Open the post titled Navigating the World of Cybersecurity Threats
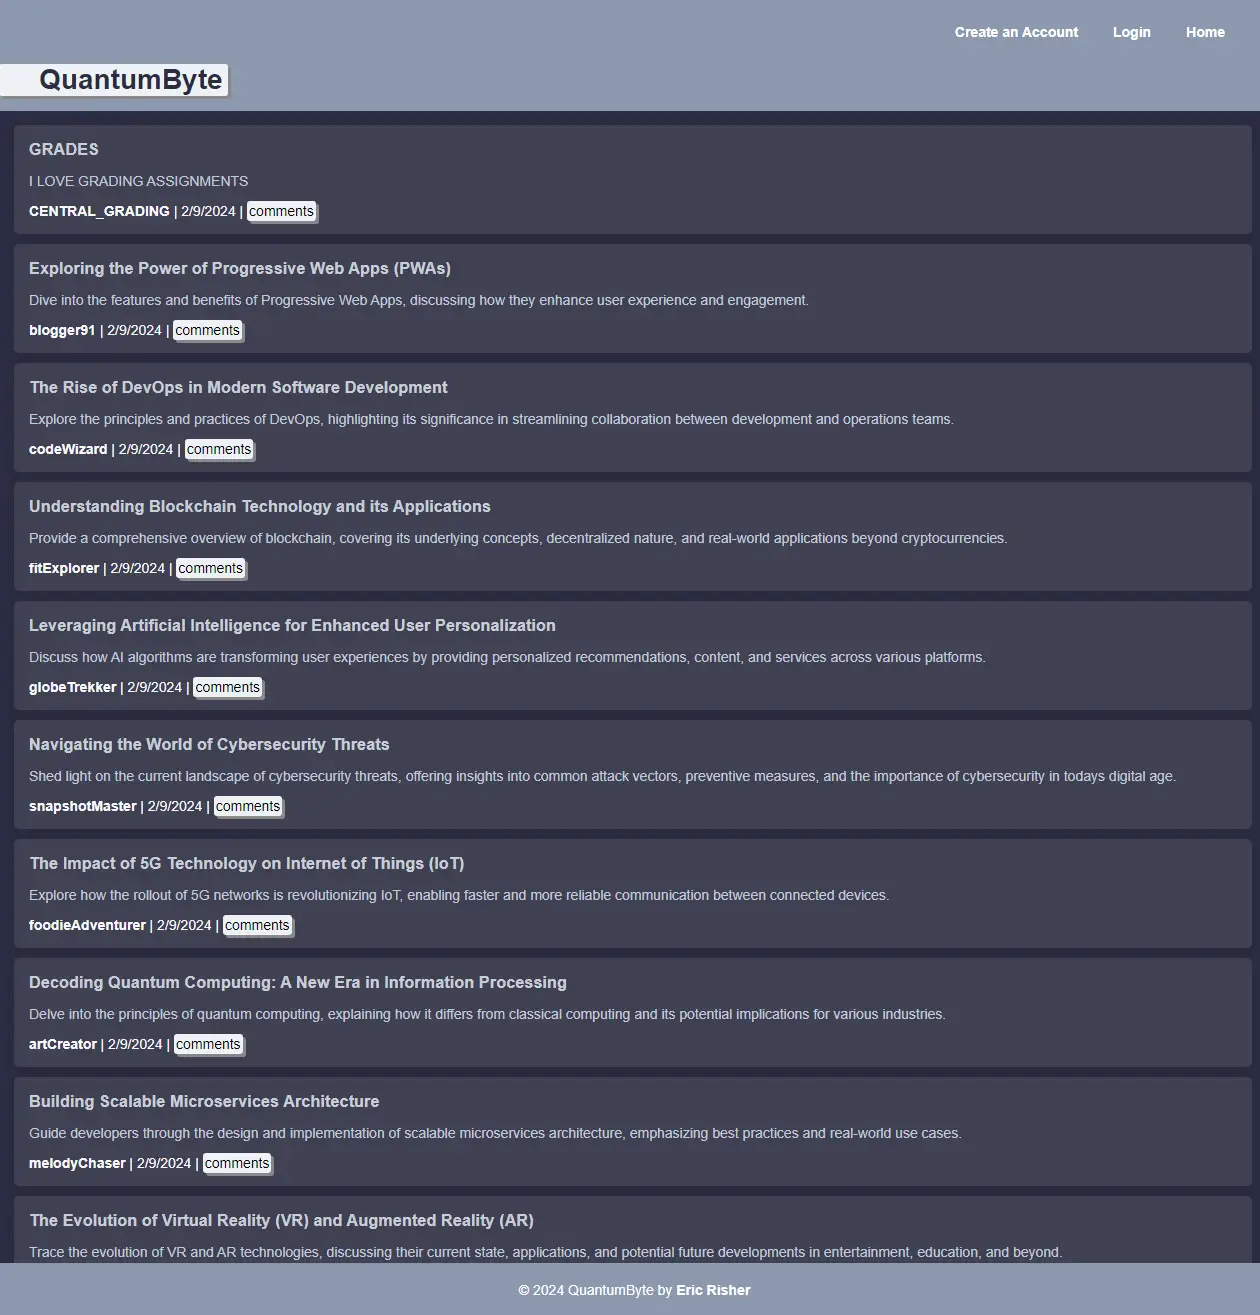1260x1315 pixels. click(209, 744)
